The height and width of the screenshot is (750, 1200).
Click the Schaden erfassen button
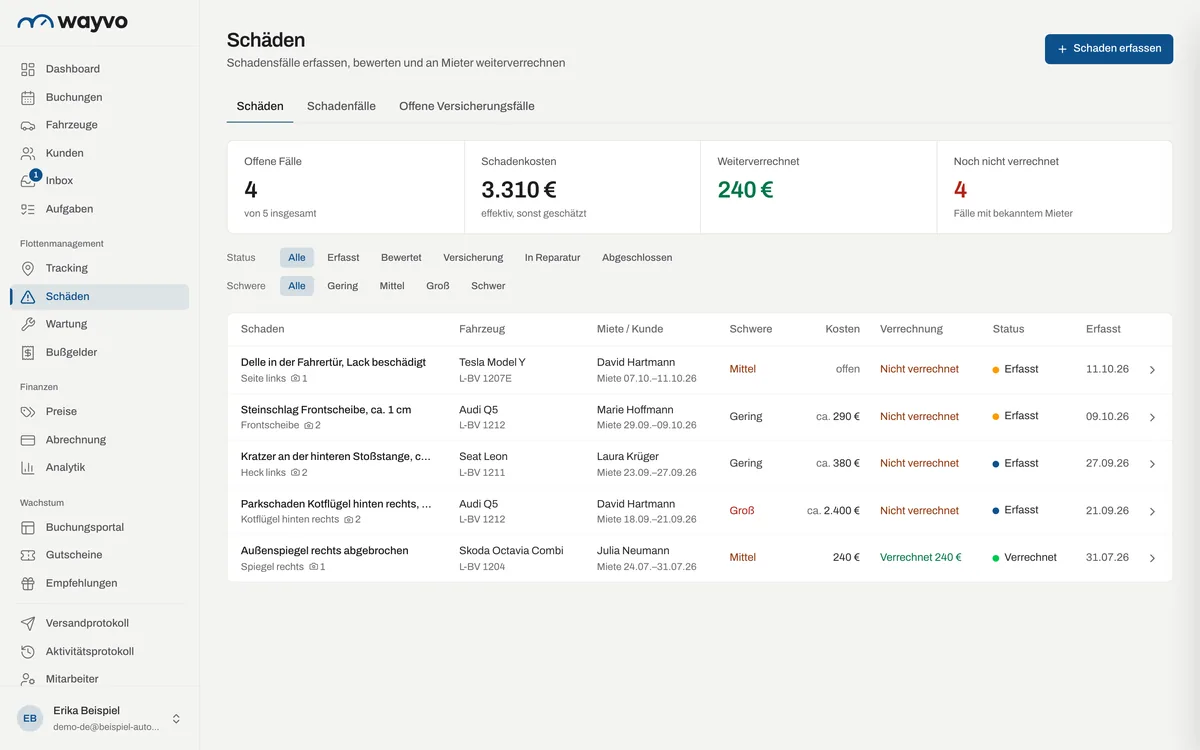[1109, 48]
